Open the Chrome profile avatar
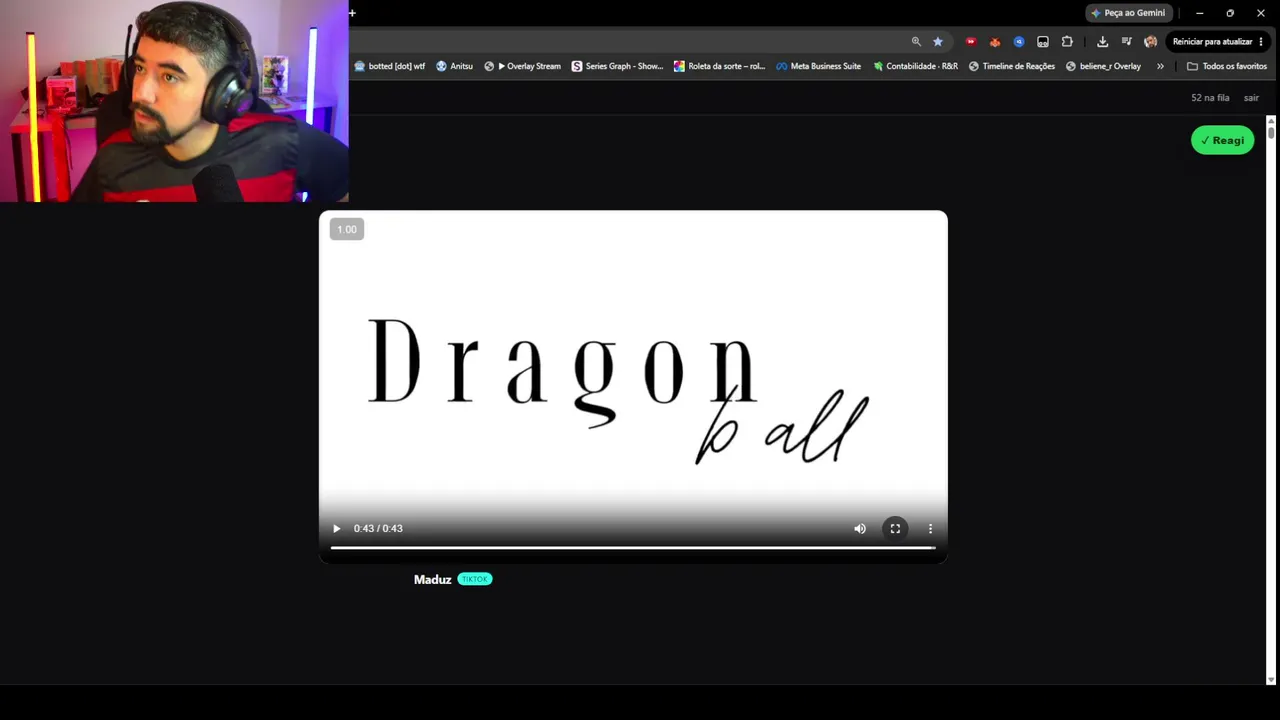 [x=1150, y=42]
